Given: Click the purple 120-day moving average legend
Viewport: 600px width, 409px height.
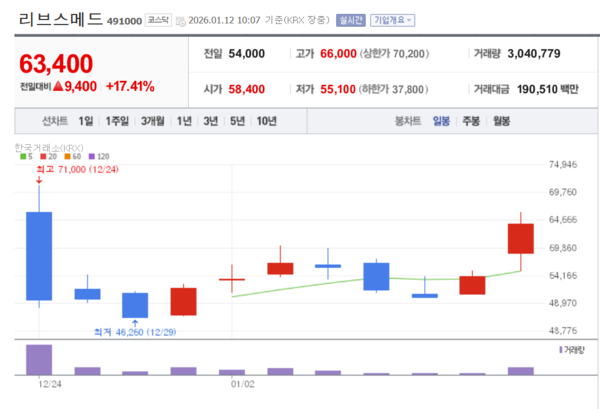Looking at the screenshot, I should coord(97,156).
